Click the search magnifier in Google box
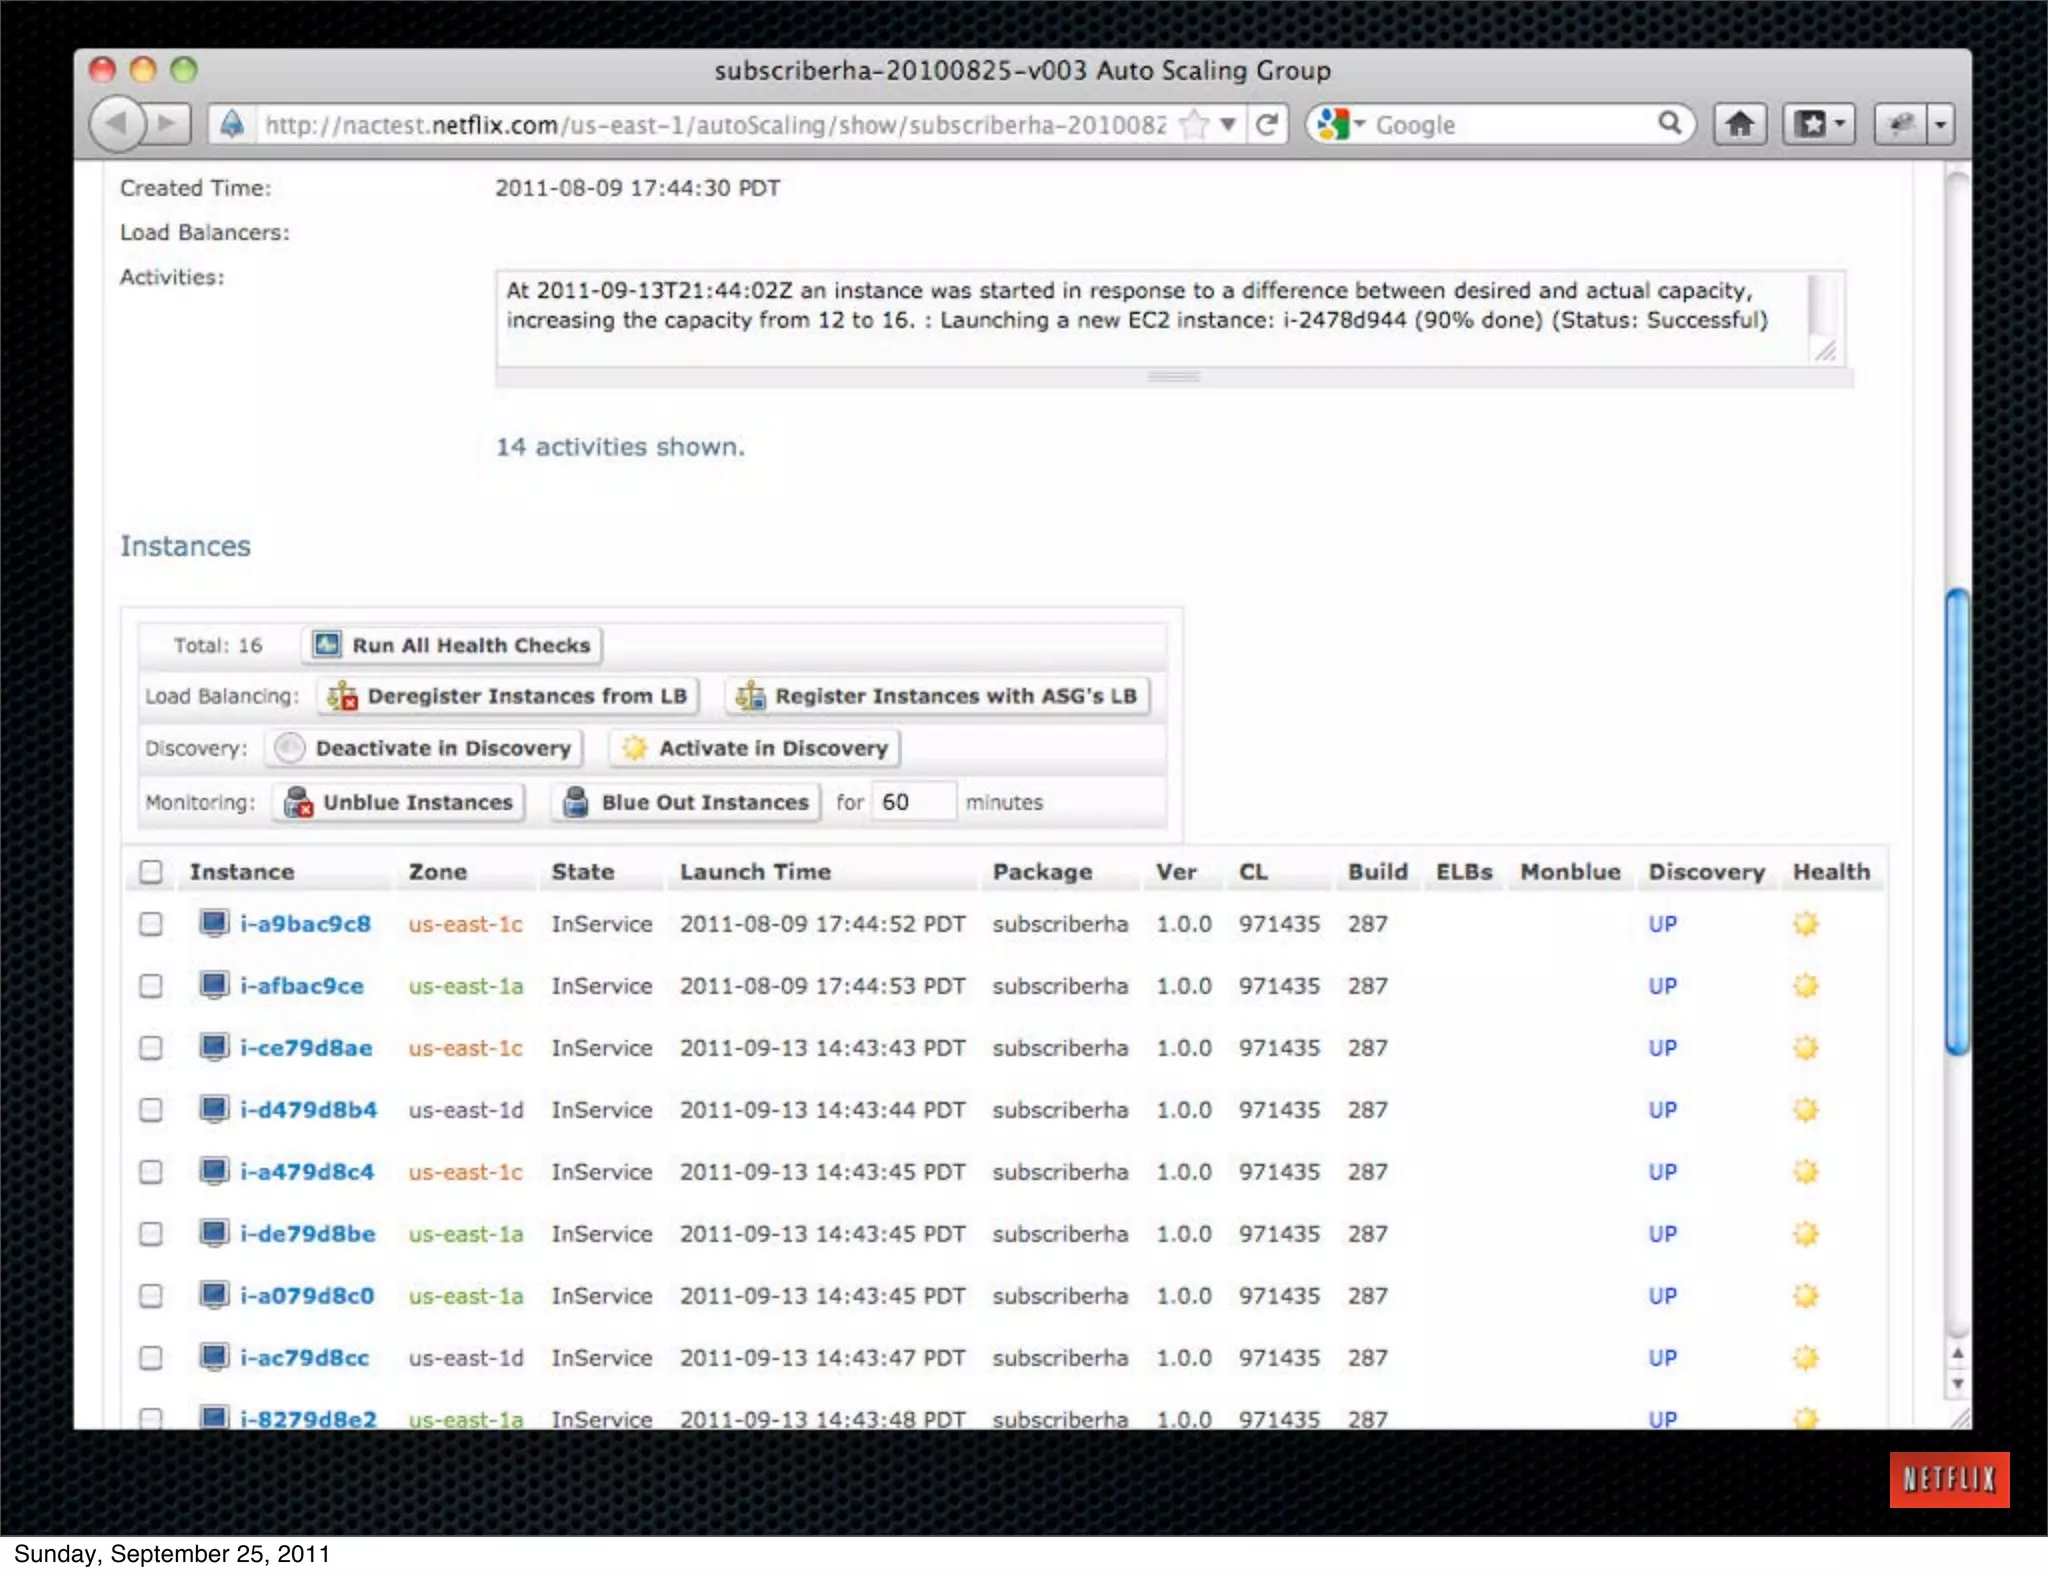 pos(1669,124)
